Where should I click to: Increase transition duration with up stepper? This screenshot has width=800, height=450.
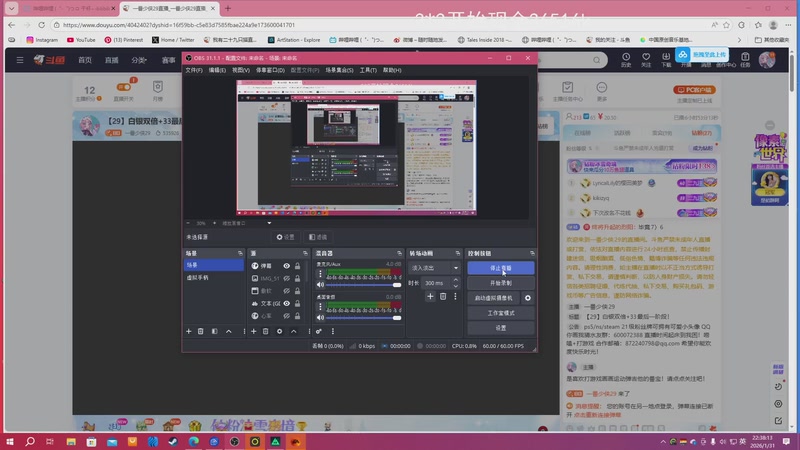(456, 280)
